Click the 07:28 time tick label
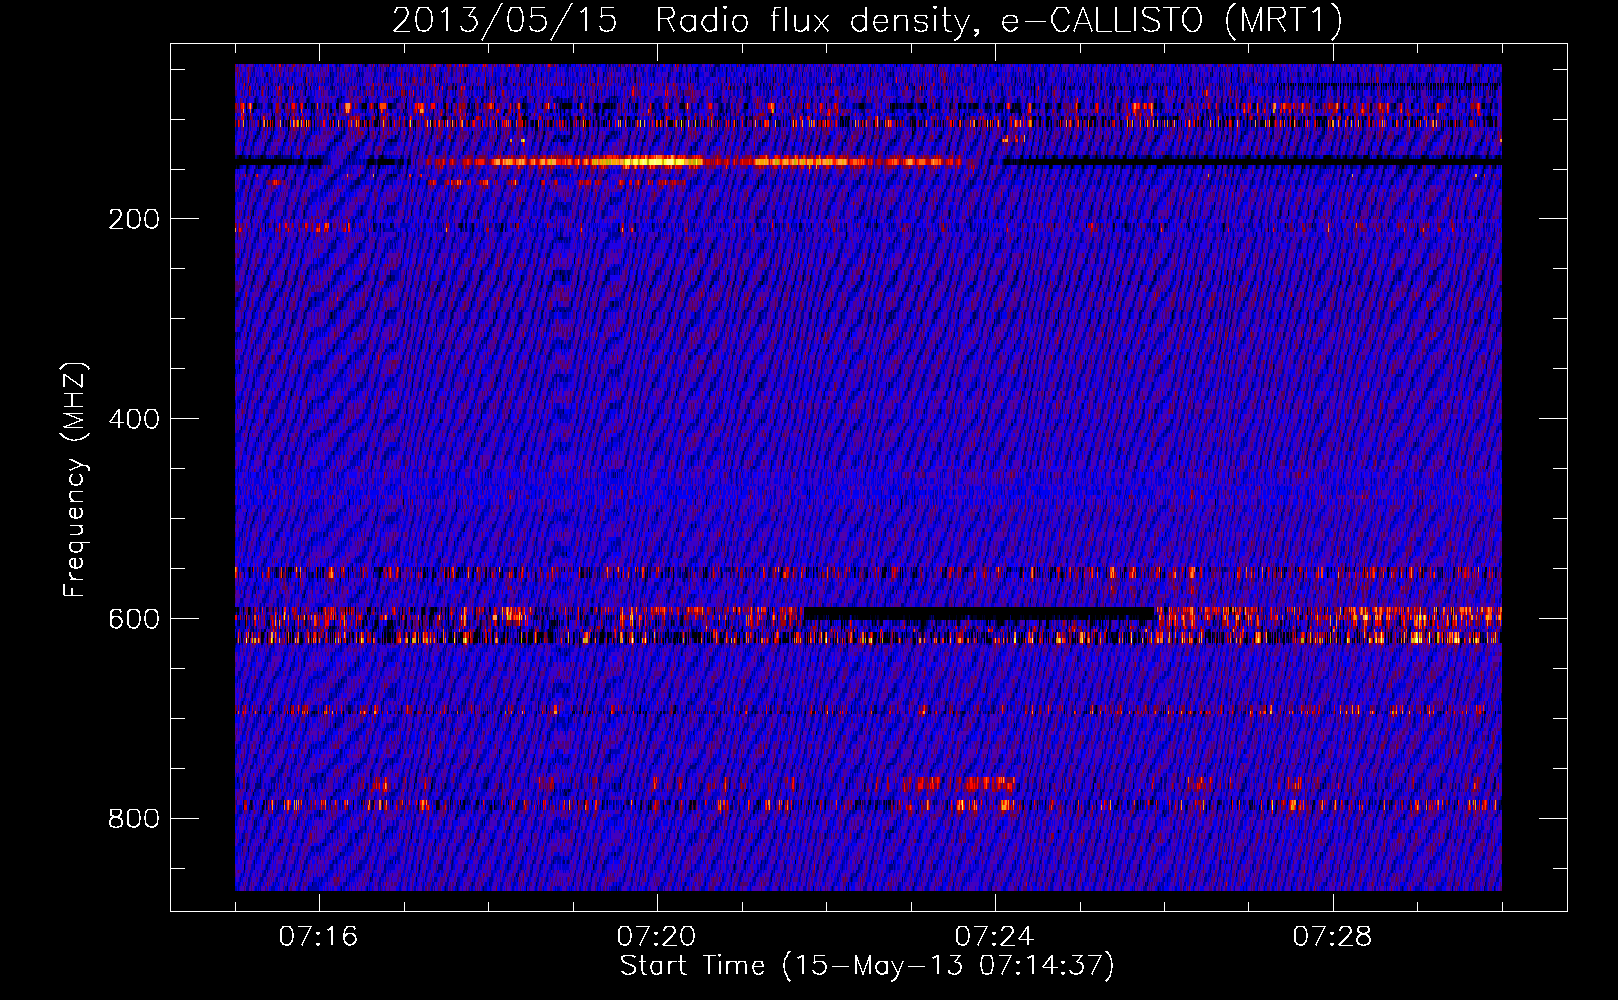1618x1000 pixels. 1333,936
